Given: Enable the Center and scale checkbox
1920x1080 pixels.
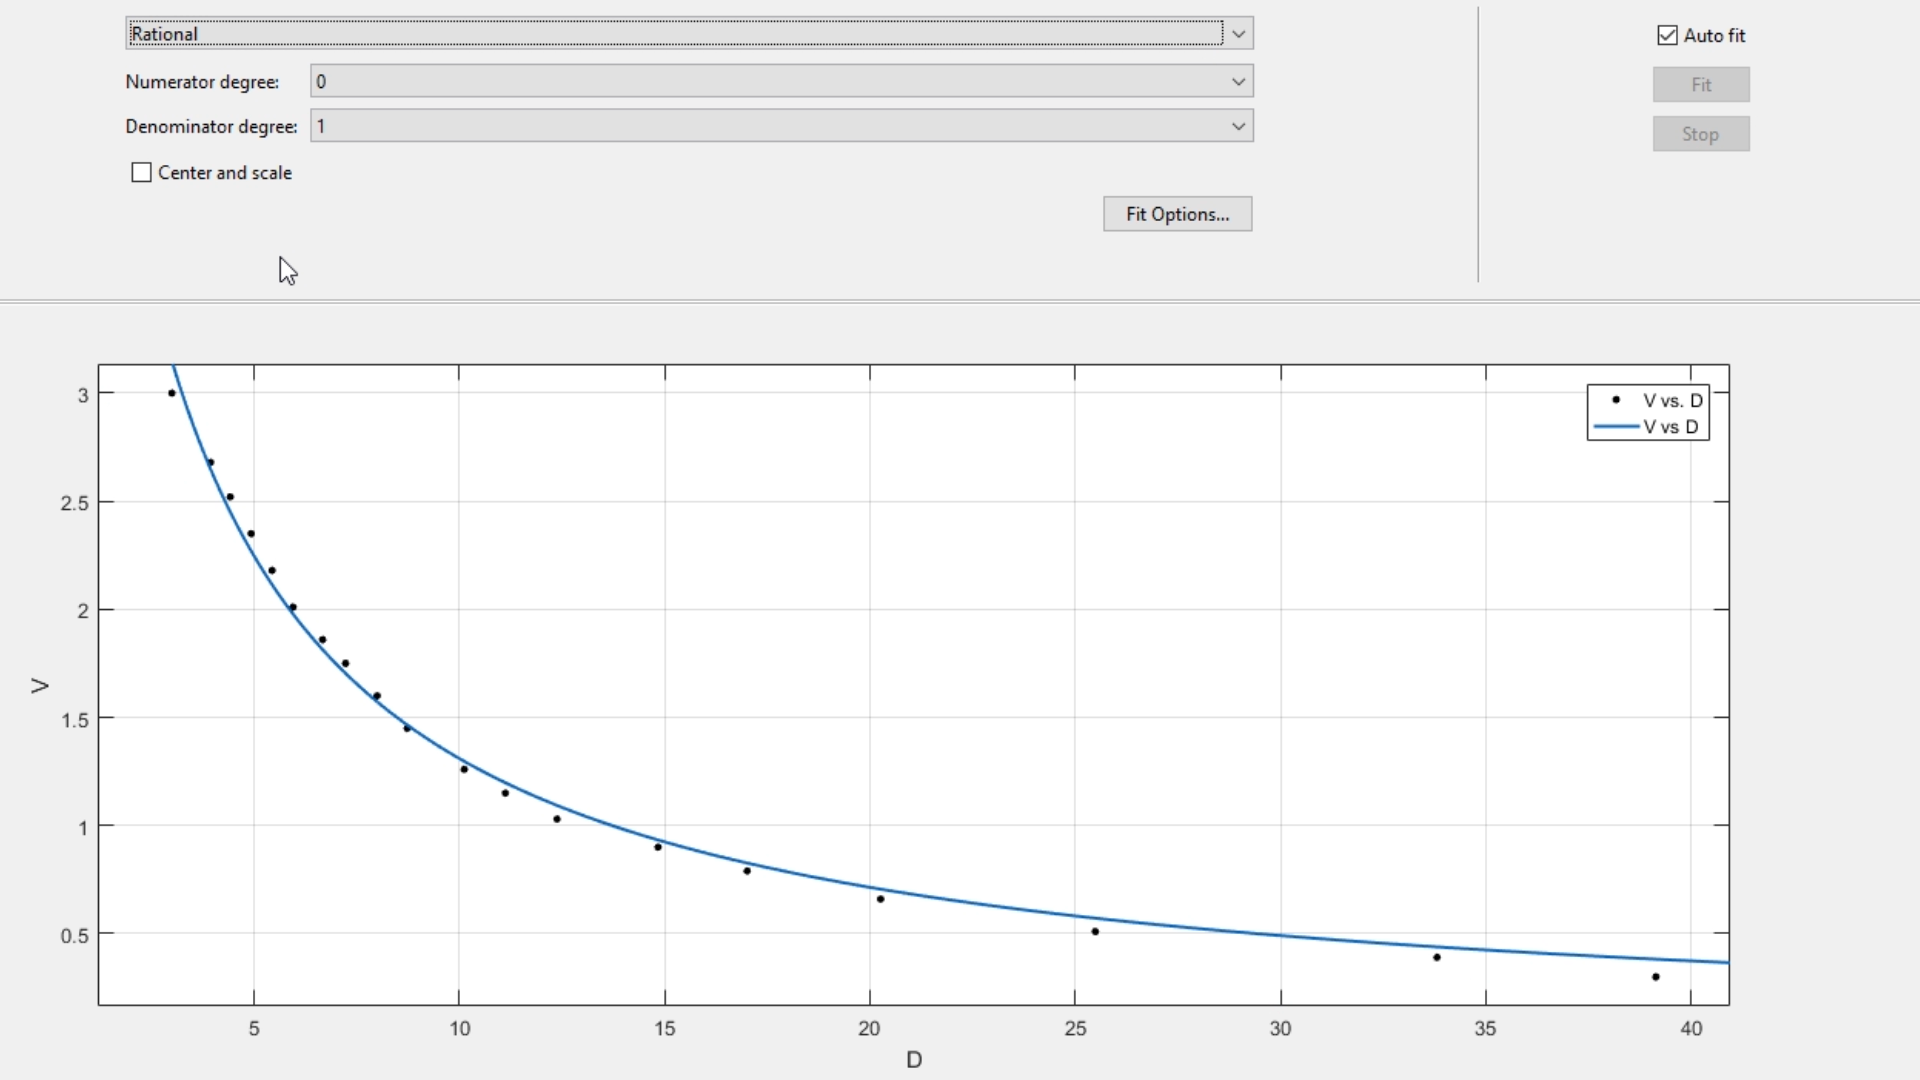Looking at the screenshot, I should tap(142, 173).
